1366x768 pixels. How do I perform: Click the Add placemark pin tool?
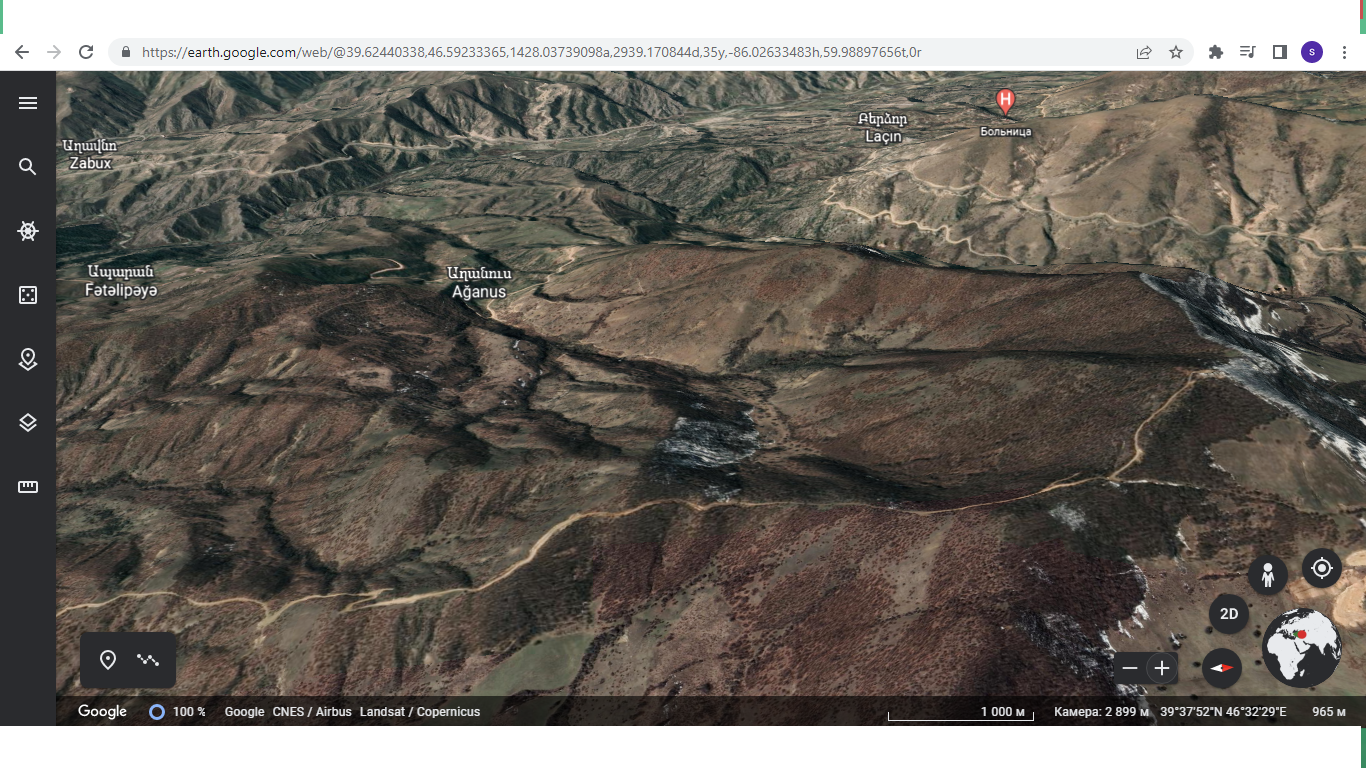(108, 660)
